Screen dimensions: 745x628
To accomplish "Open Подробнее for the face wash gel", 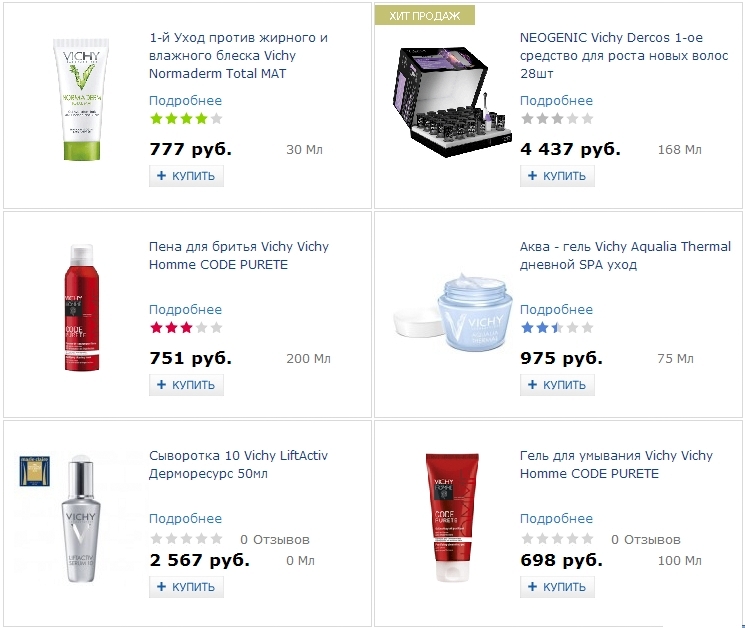I will point(556,518).
